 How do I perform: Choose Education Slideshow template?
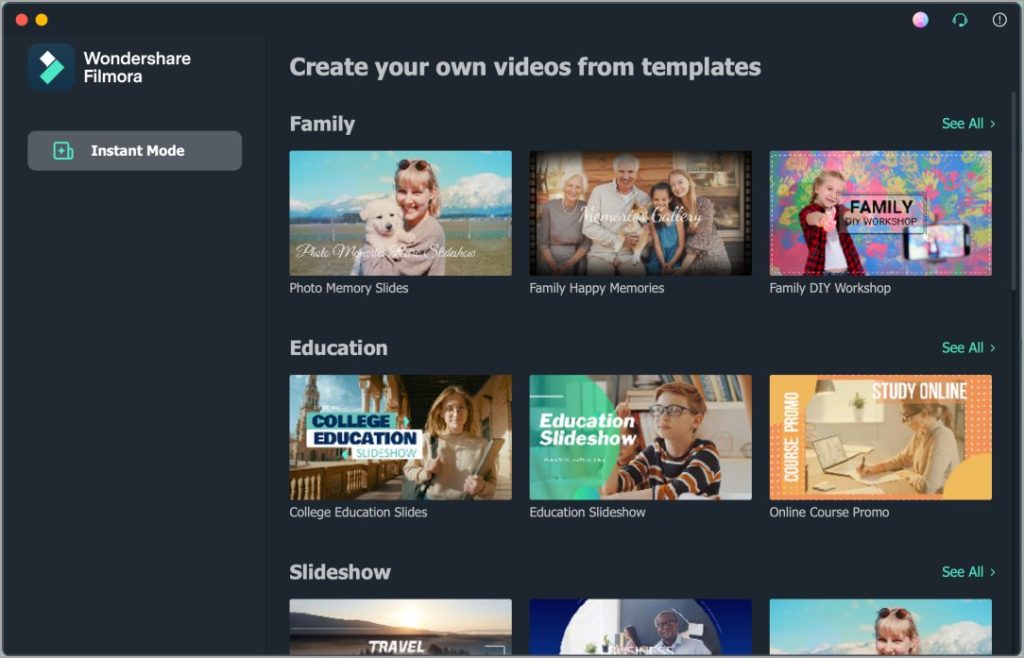pyautogui.click(x=640, y=437)
